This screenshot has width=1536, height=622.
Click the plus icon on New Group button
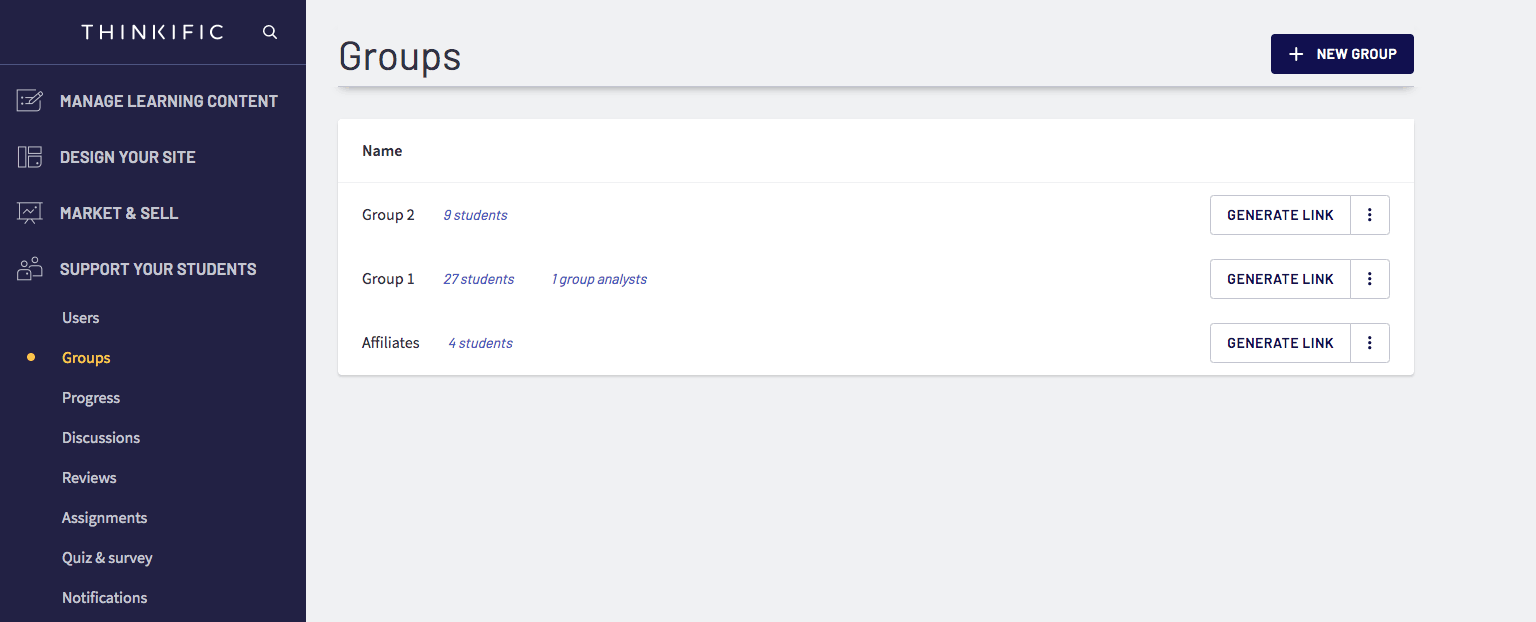point(1297,53)
